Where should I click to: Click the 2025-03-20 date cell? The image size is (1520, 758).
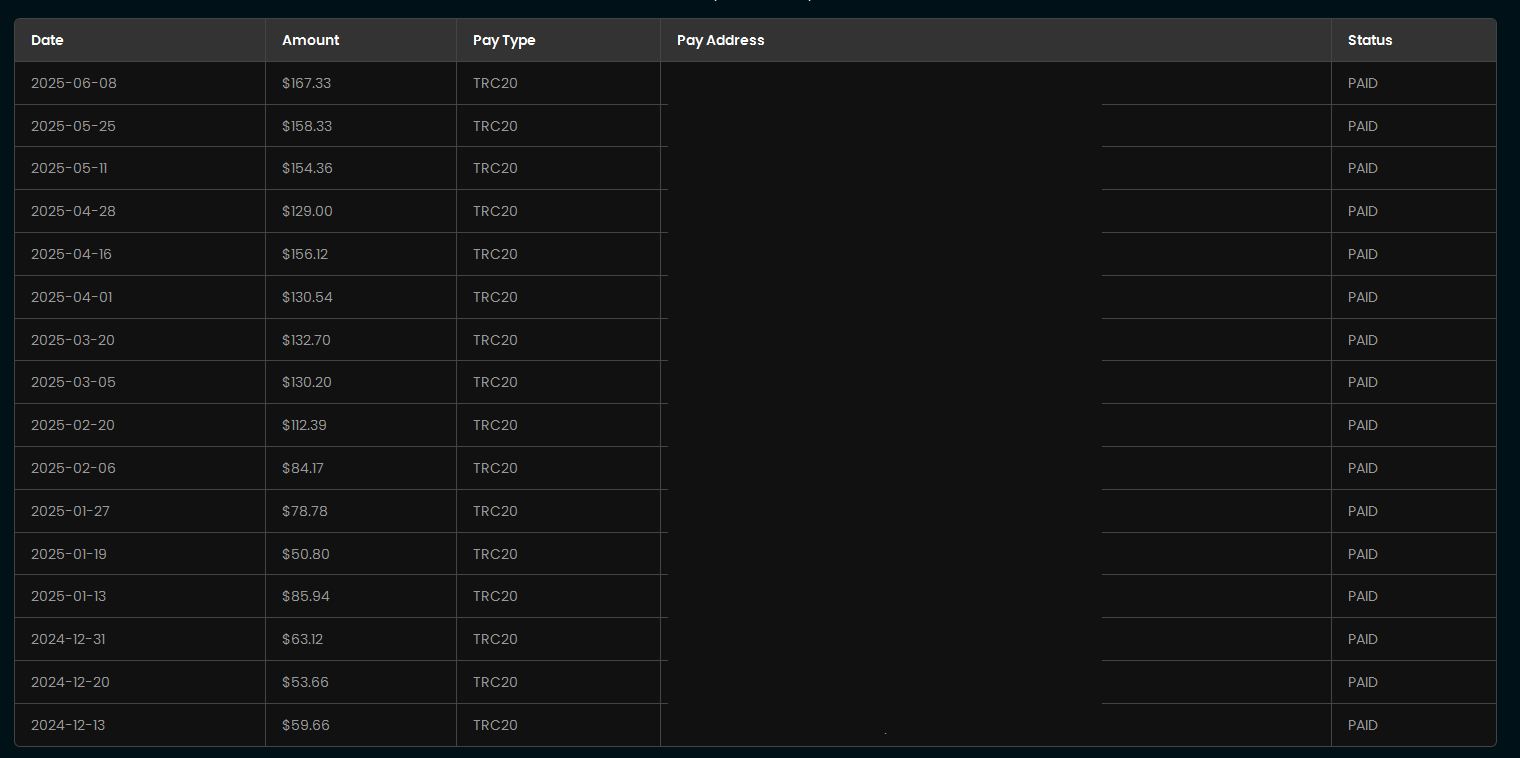pyautogui.click(x=73, y=340)
